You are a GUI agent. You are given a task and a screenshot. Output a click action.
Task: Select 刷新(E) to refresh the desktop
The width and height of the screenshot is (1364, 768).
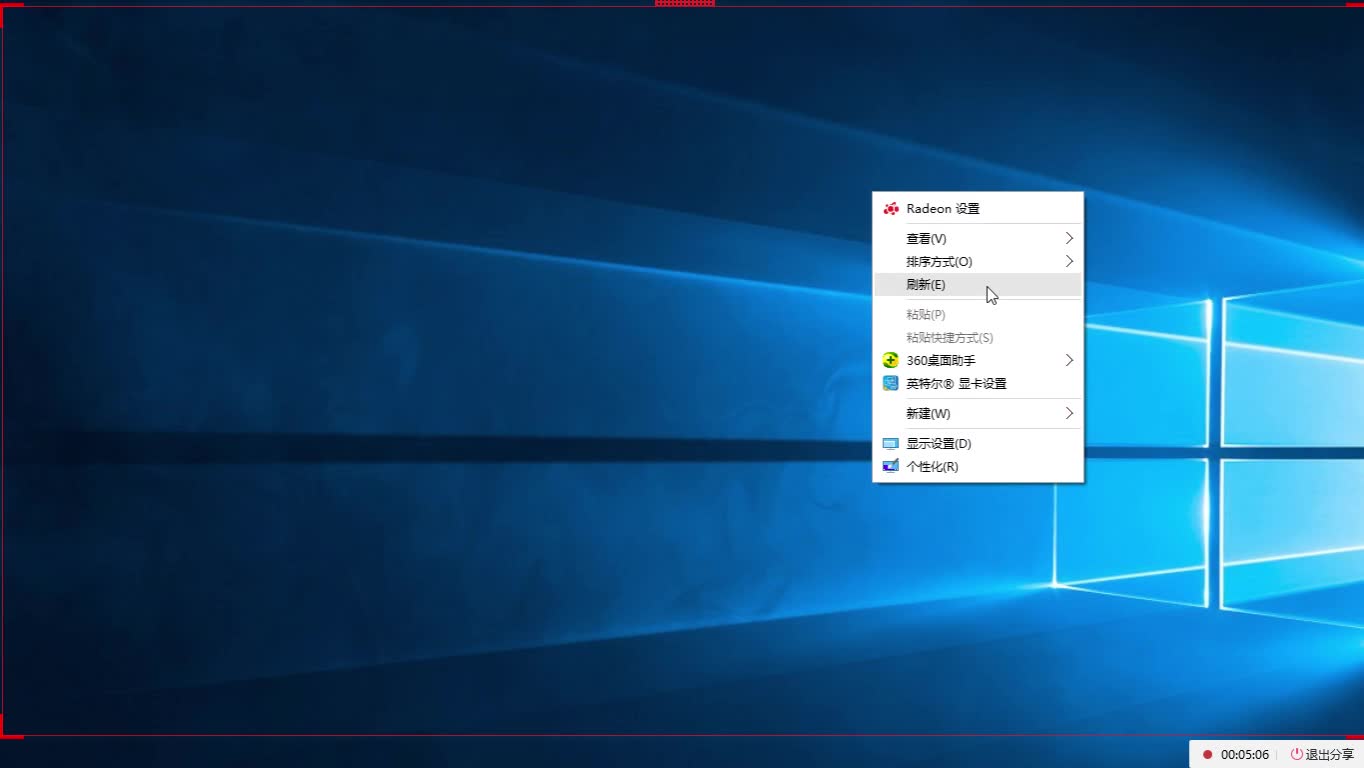coord(977,285)
